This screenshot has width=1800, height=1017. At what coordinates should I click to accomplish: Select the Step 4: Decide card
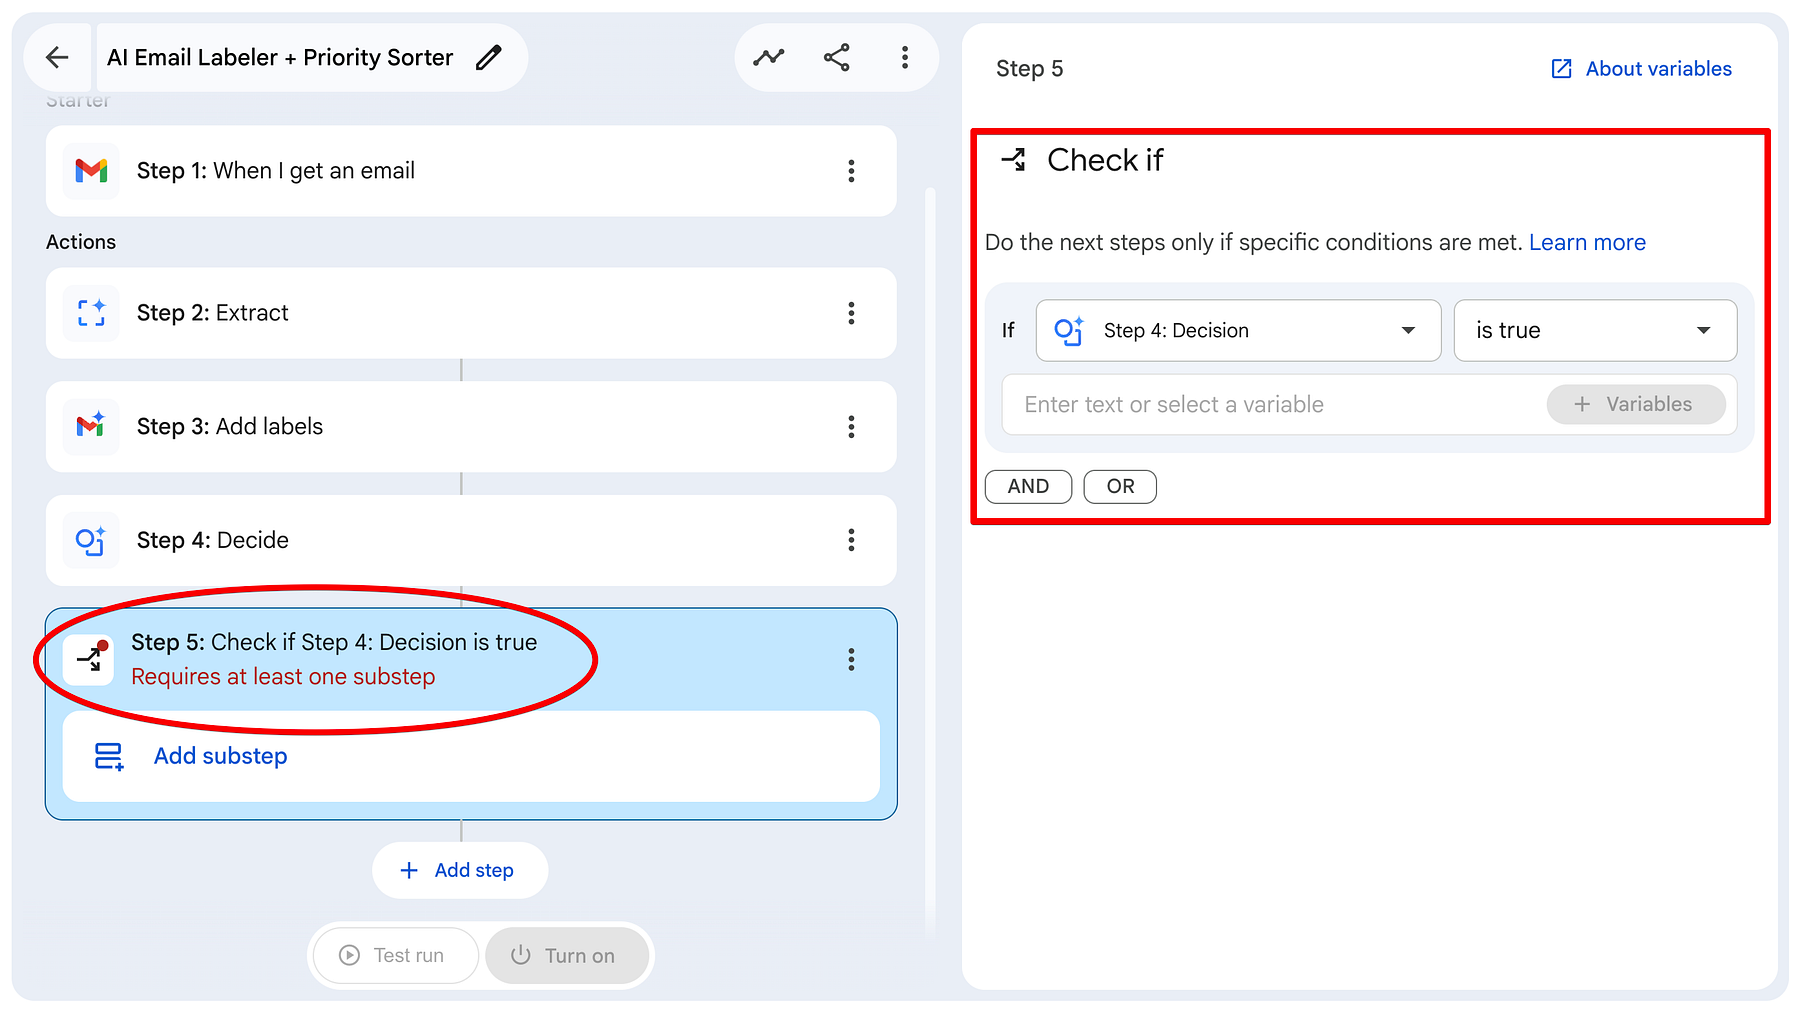pos(471,541)
